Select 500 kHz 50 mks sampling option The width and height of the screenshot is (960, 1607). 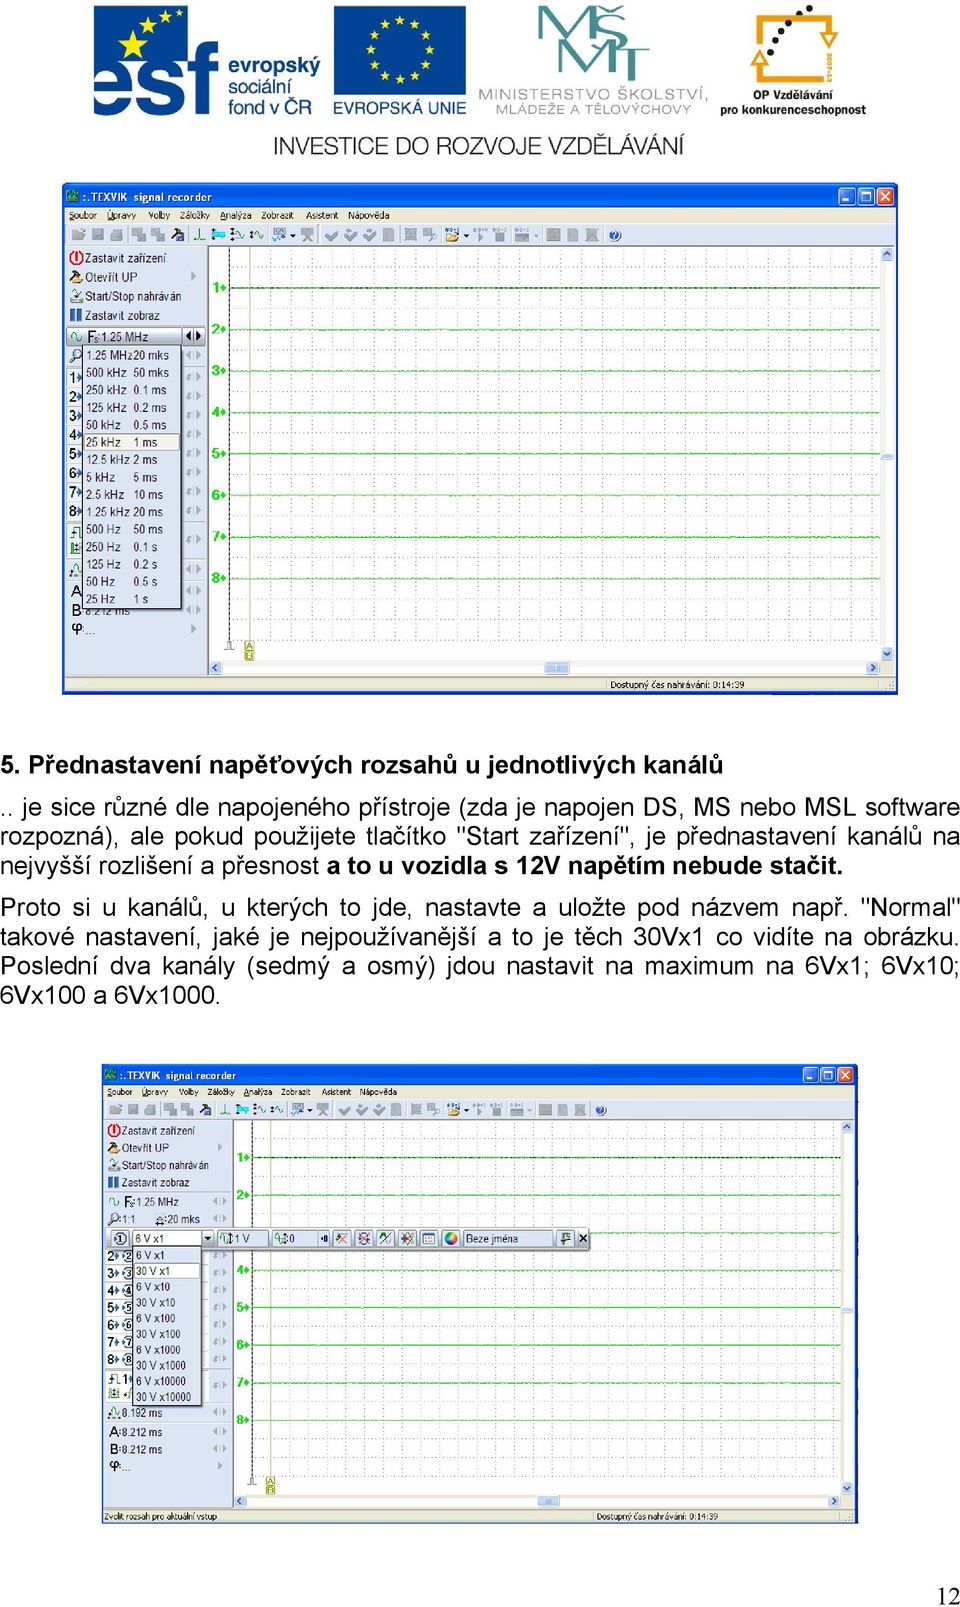131,372
